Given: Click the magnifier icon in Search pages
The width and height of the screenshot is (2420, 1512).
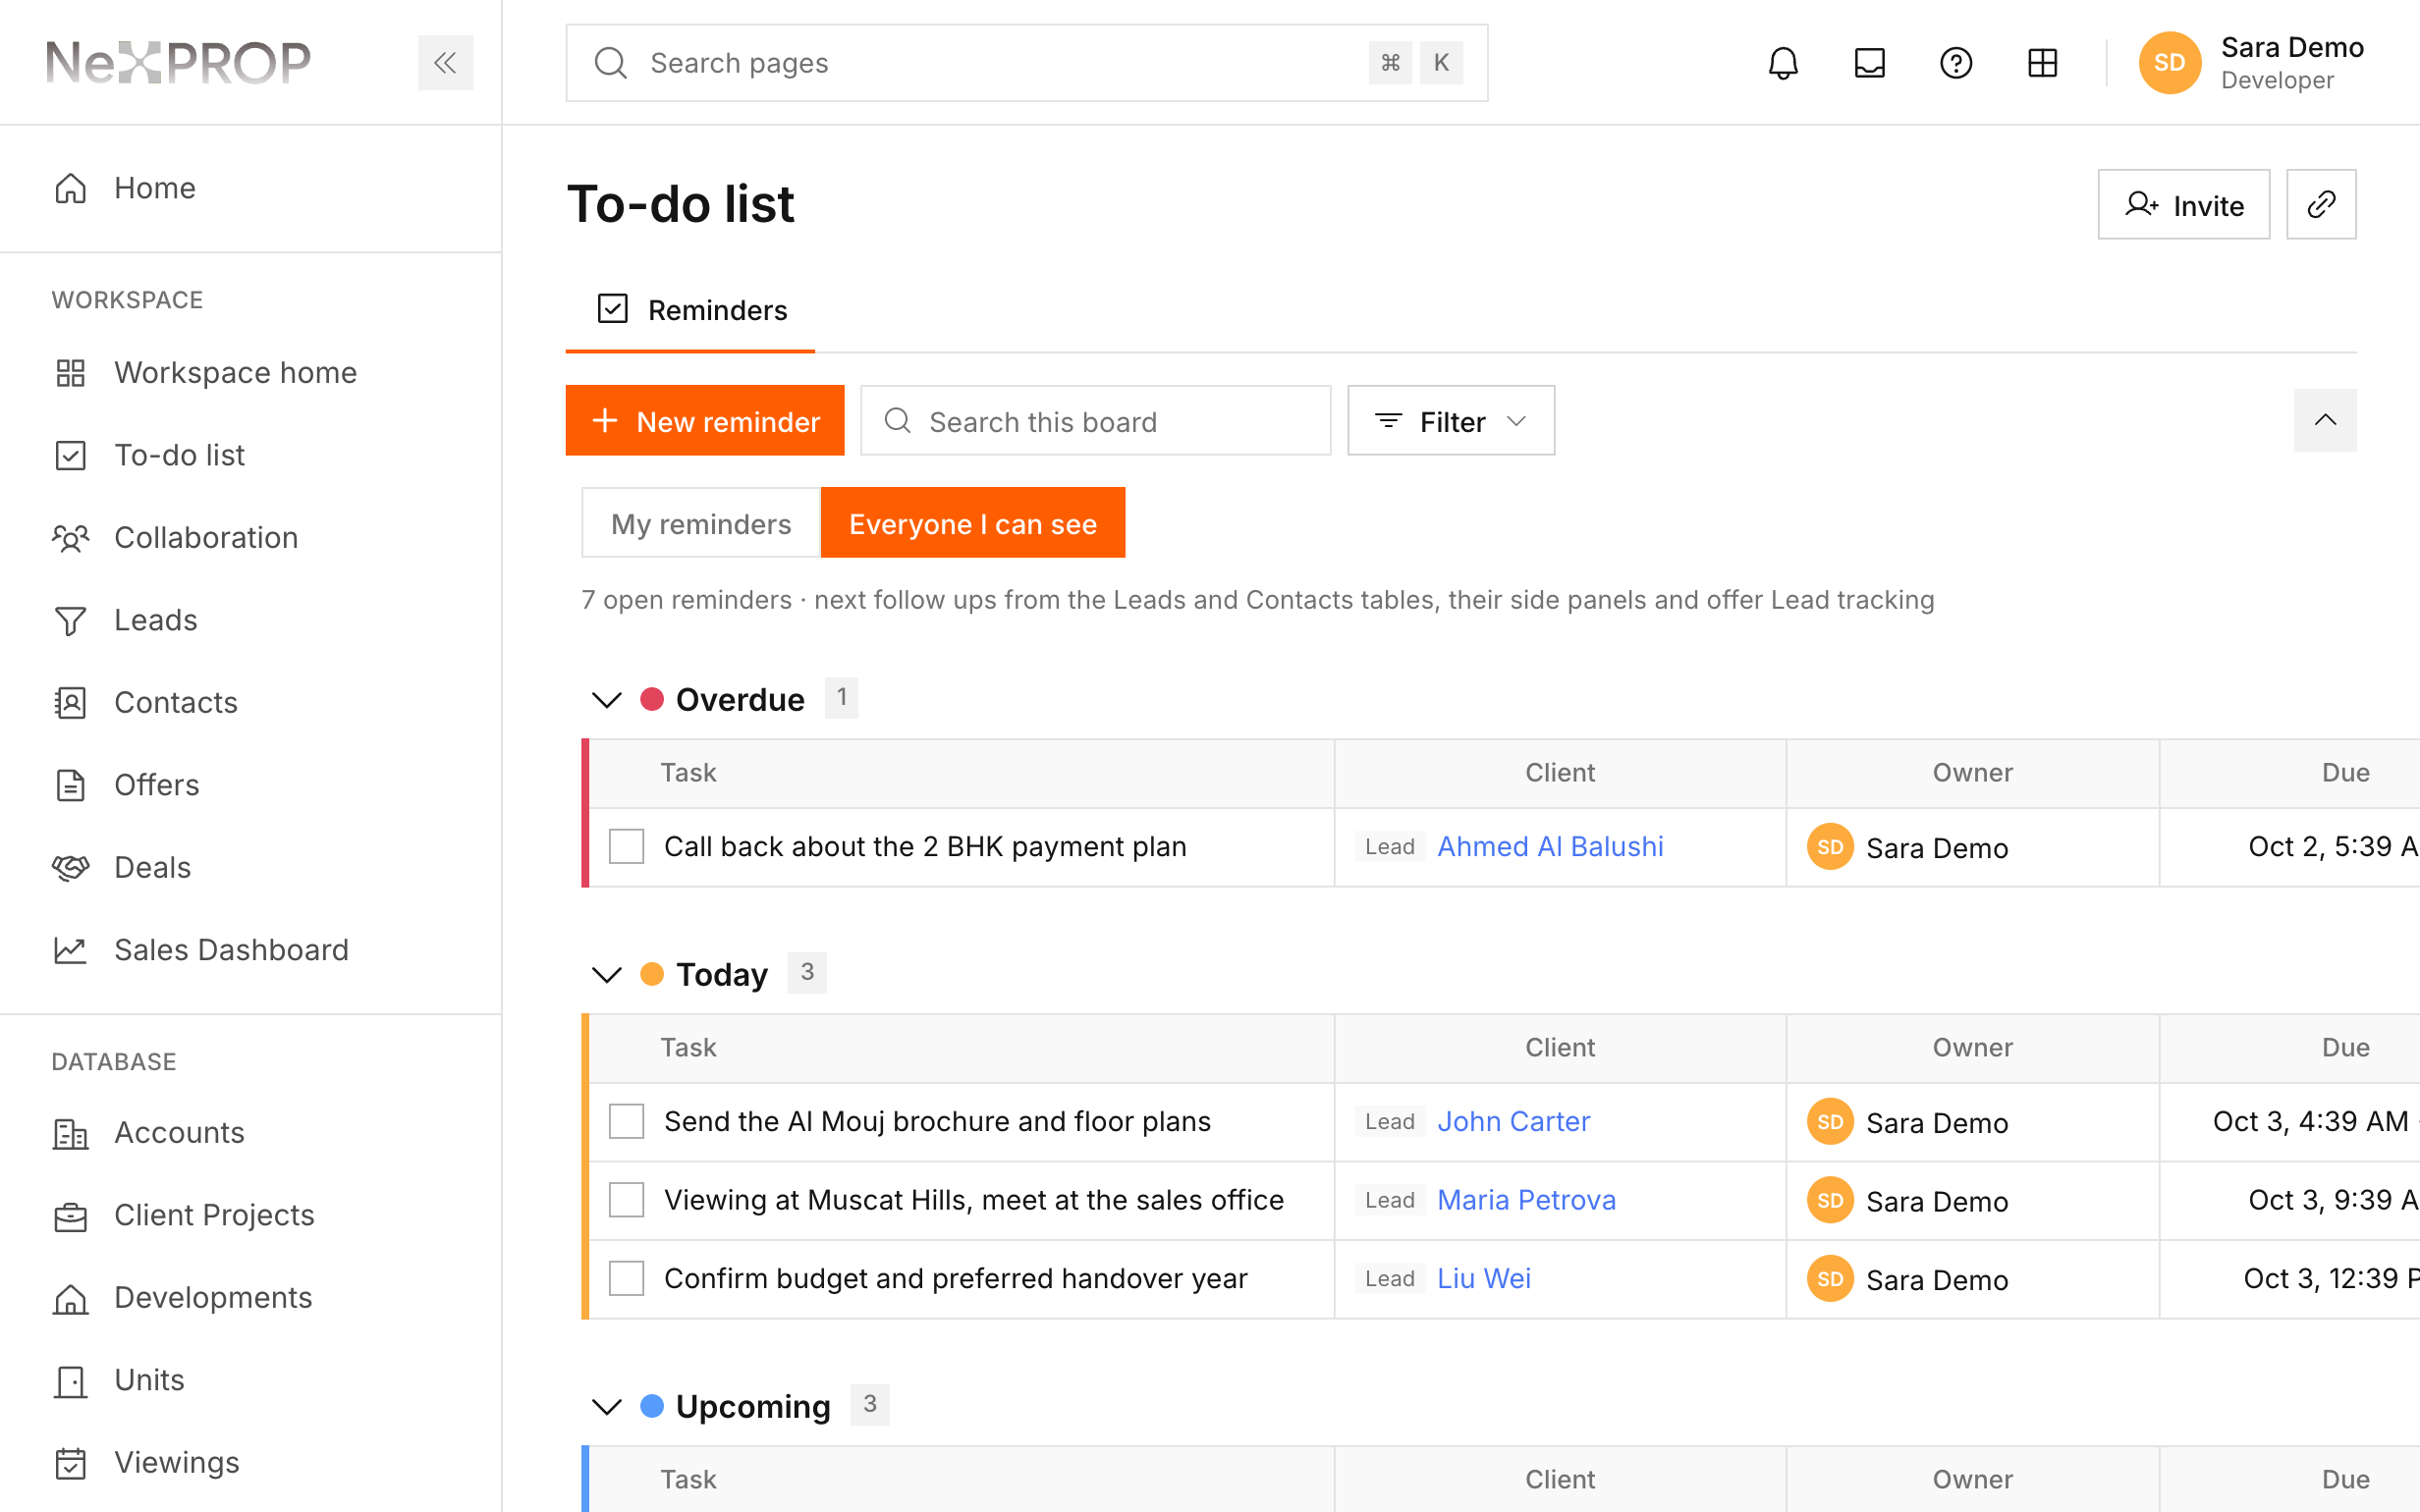Looking at the screenshot, I should (x=610, y=63).
